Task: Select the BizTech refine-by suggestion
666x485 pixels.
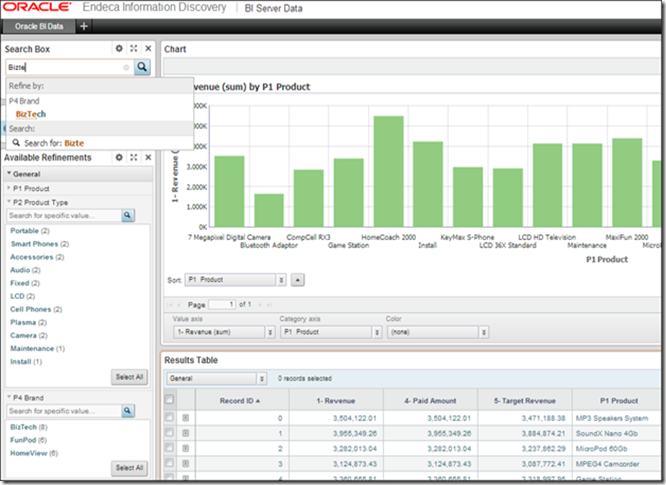Action: click(x=30, y=114)
